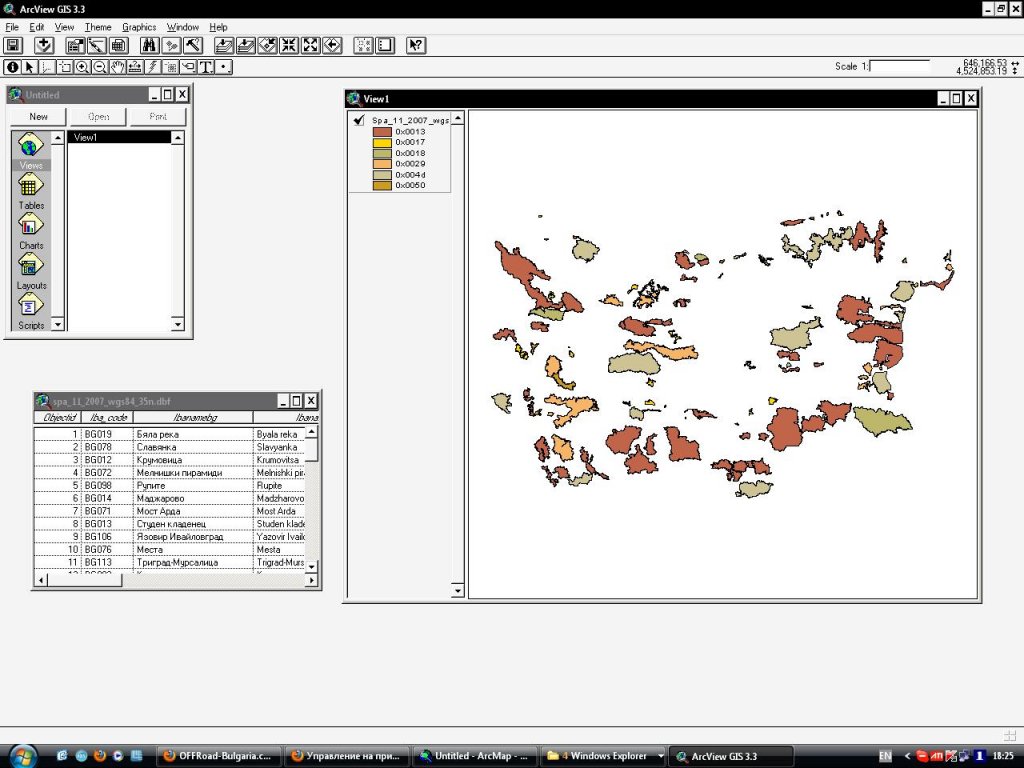Select the Zoom In magnifier tool
1024x768 pixels.
[x=82, y=67]
